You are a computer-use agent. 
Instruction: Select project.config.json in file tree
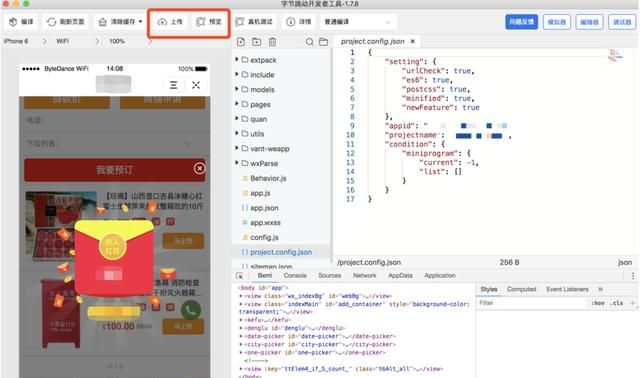click(x=281, y=252)
